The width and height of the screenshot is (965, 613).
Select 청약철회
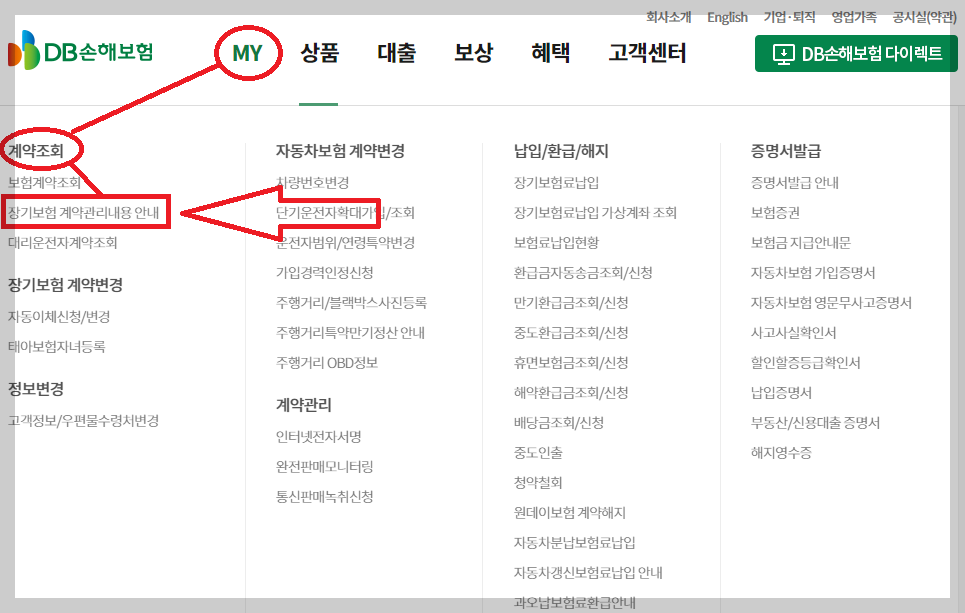(x=539, y=483)
